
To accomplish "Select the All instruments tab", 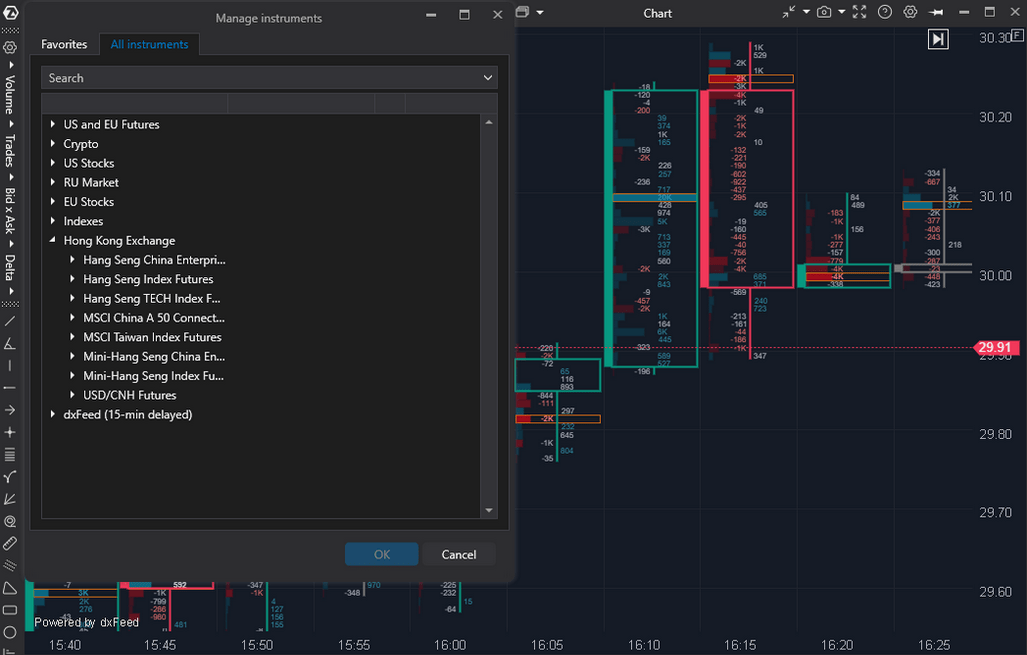I will click(149, 44).
